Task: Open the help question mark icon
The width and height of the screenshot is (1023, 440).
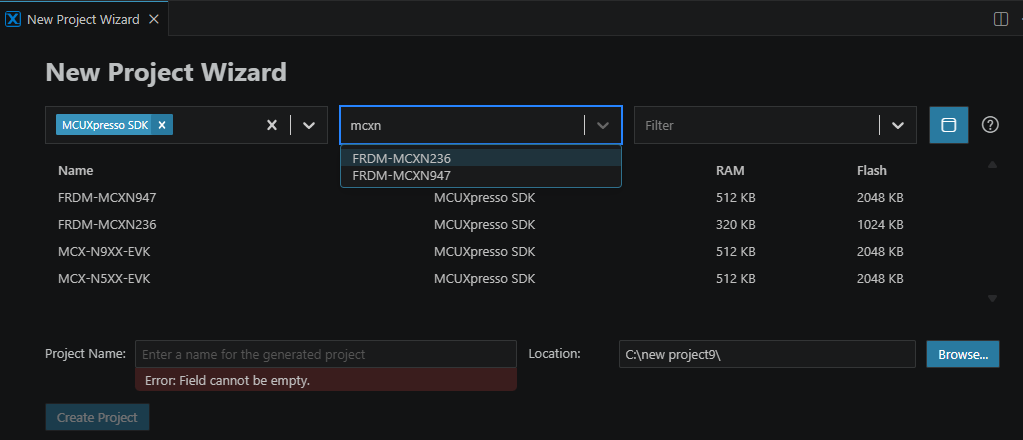Action: pyautogui.click(x=990, y=125)
